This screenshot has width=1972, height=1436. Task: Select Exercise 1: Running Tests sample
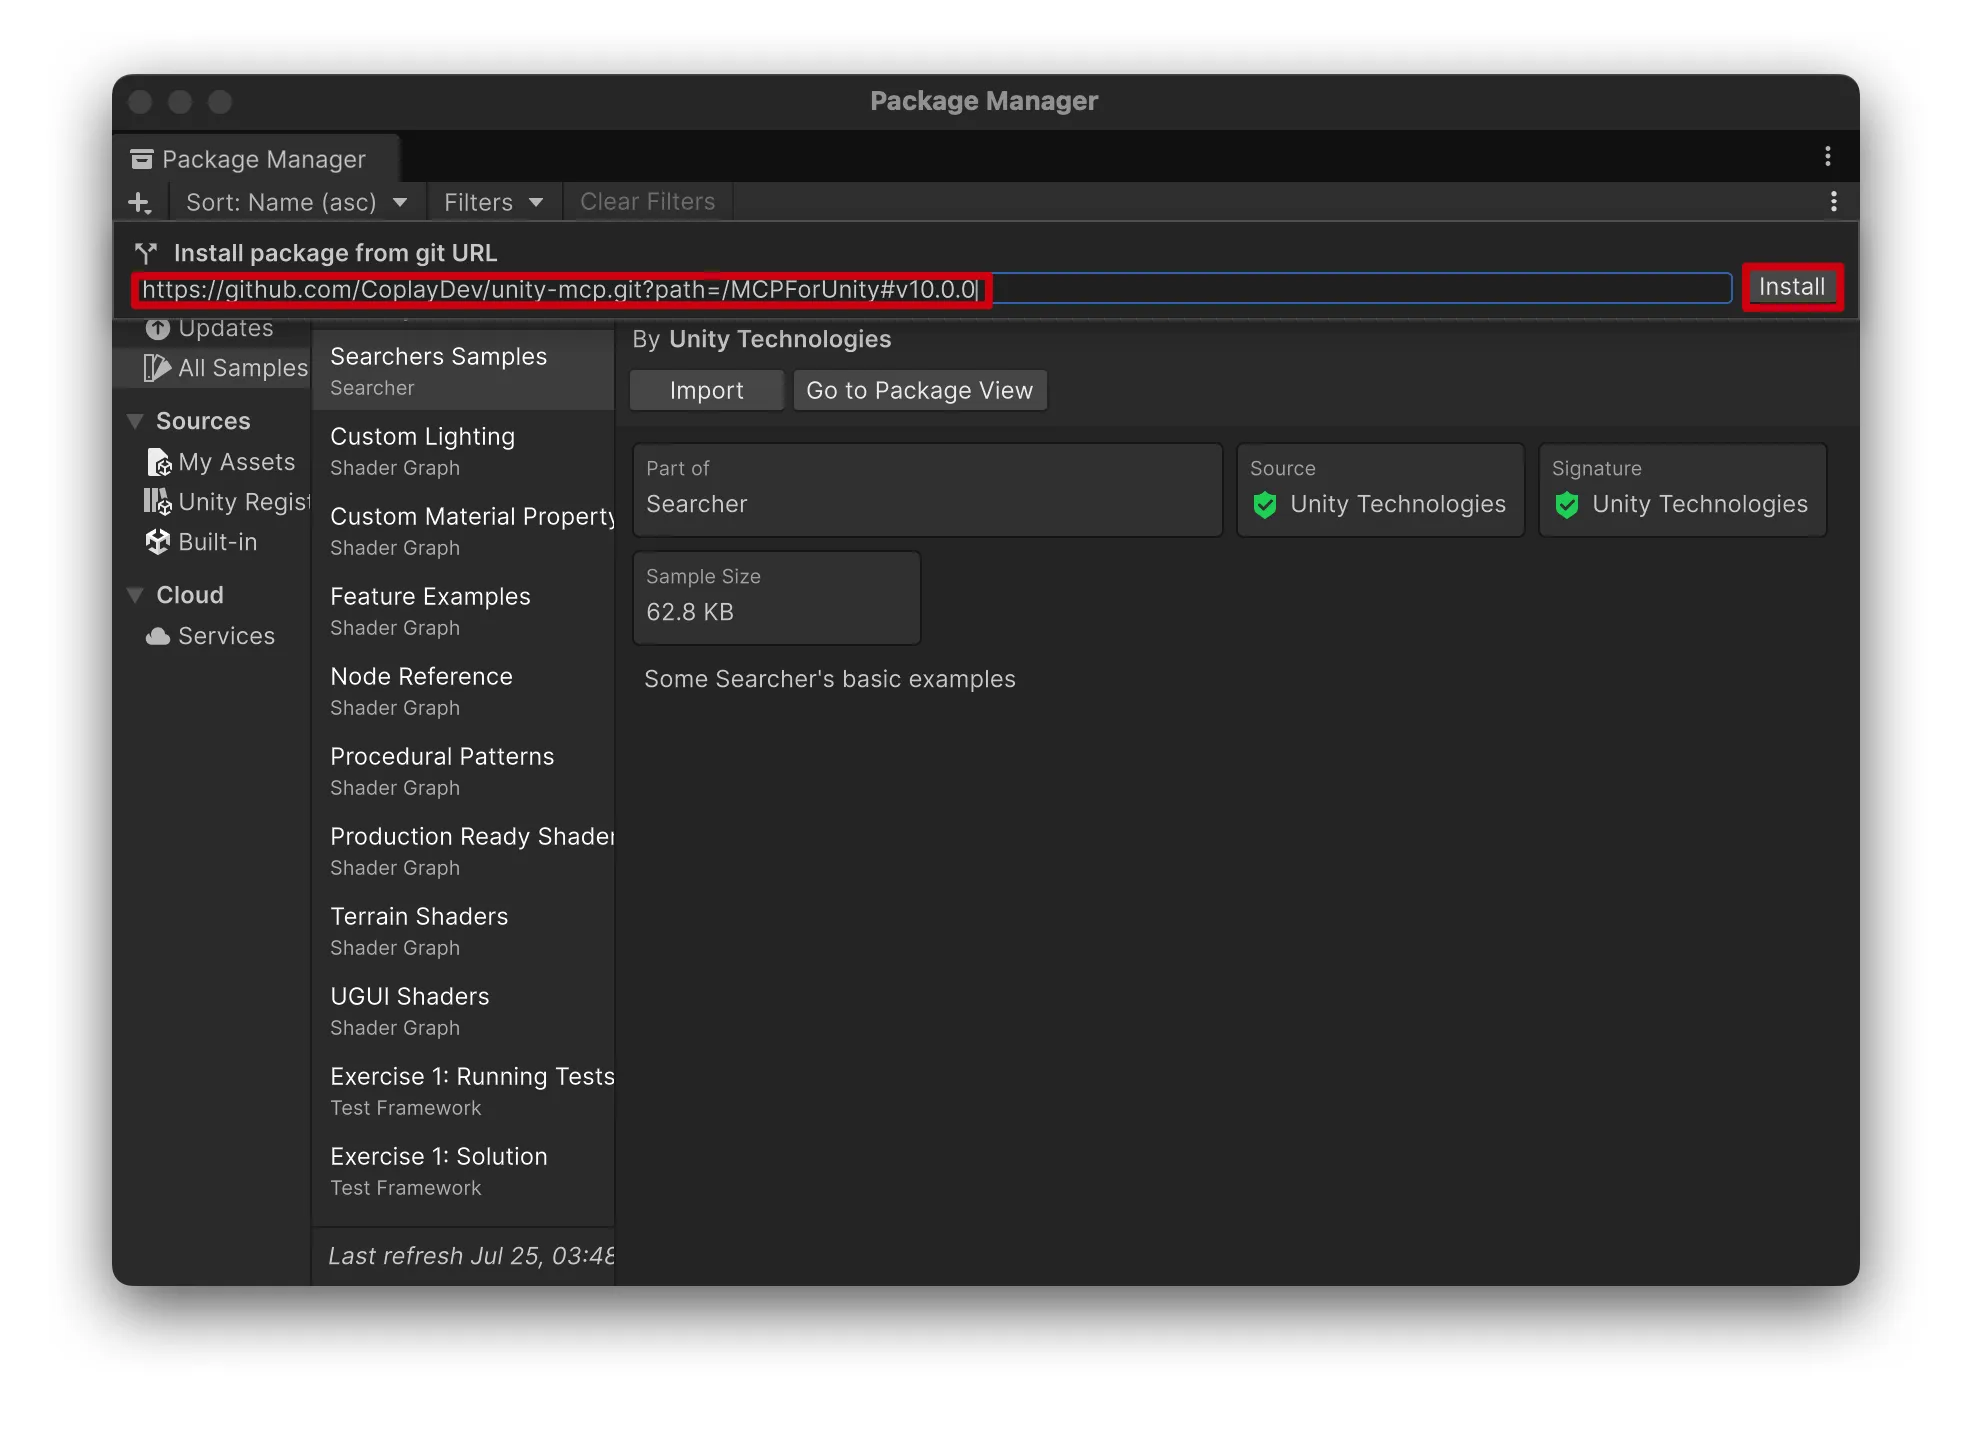(463, 1091)
